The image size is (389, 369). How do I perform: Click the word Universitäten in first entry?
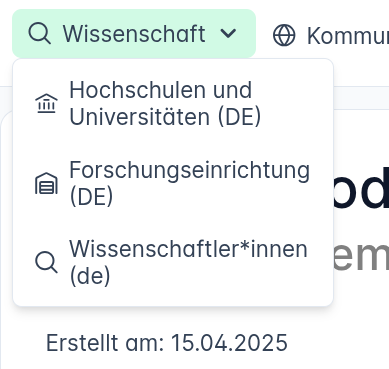(x=139, y=117)
